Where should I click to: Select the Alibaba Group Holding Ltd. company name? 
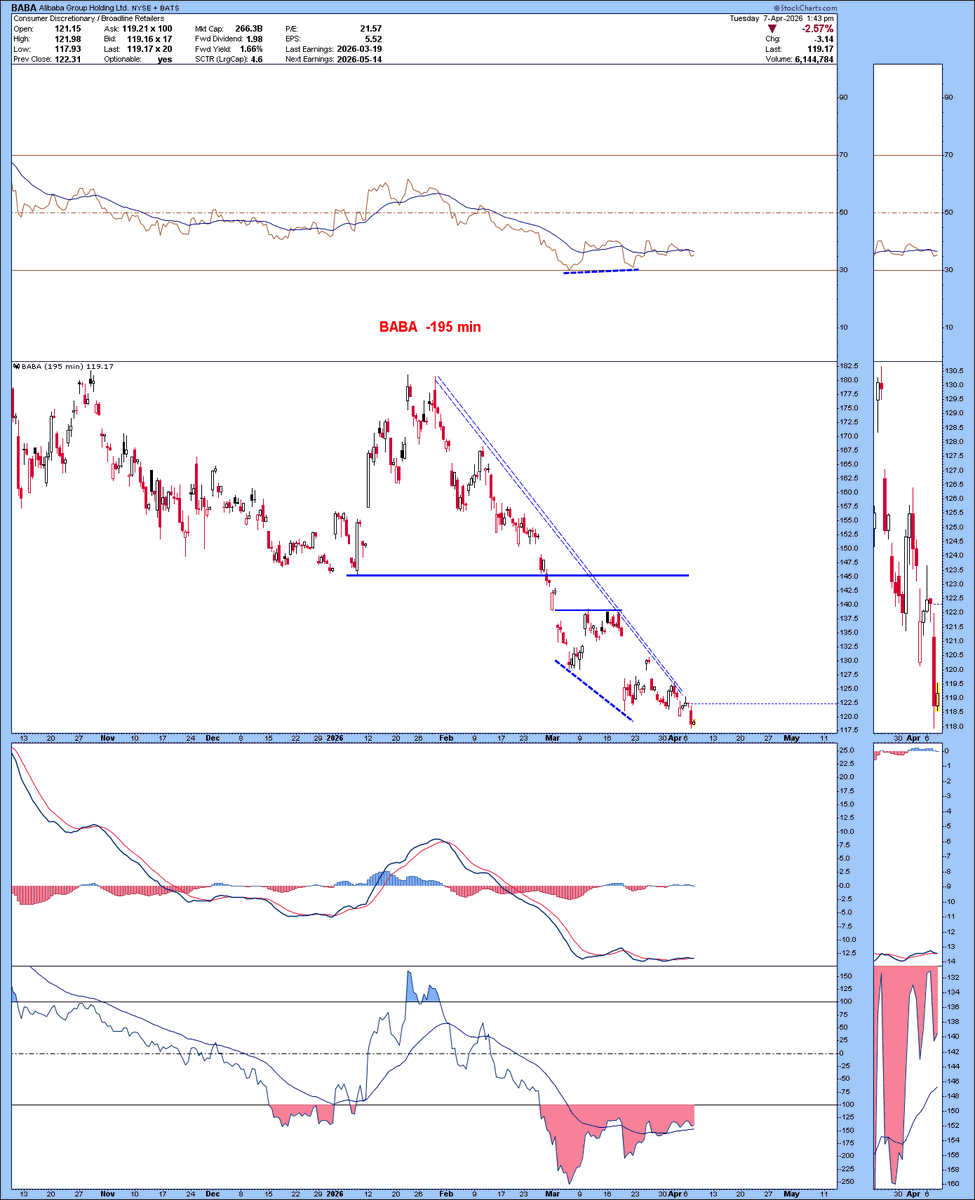tap(82, 7)
